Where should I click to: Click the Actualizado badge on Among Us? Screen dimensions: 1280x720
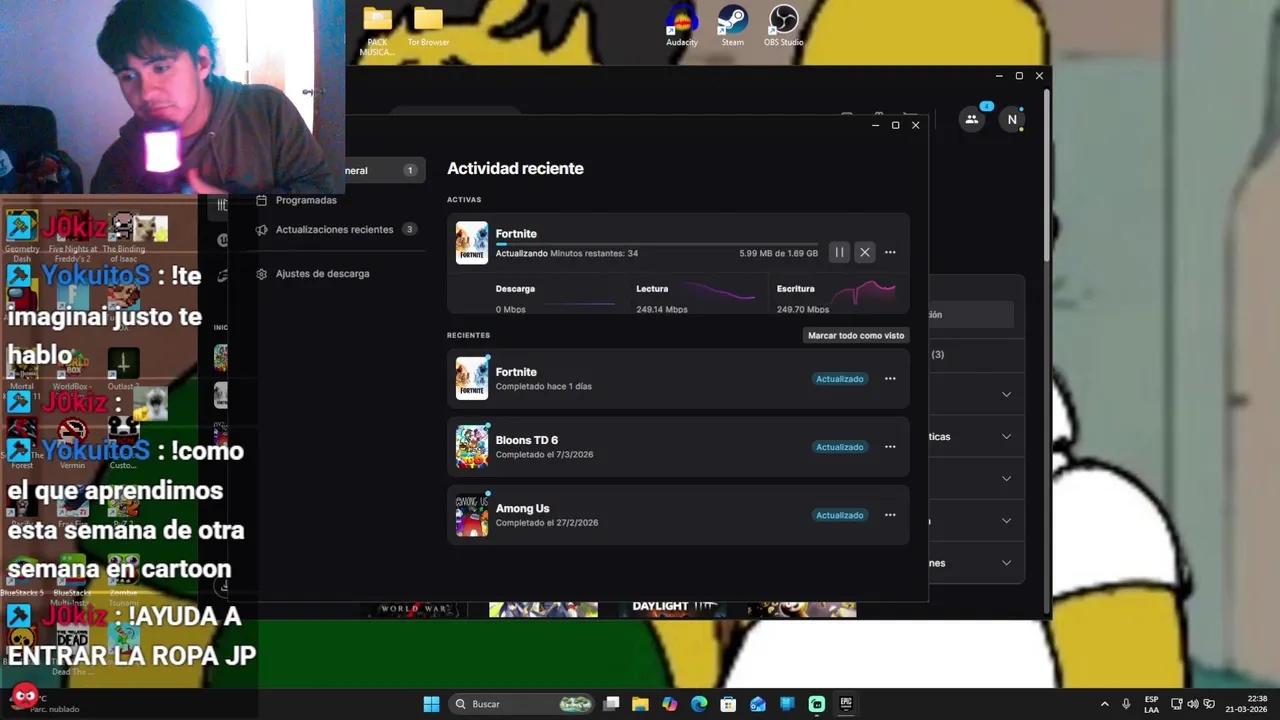pyautogui.click(x=839, y=515)
